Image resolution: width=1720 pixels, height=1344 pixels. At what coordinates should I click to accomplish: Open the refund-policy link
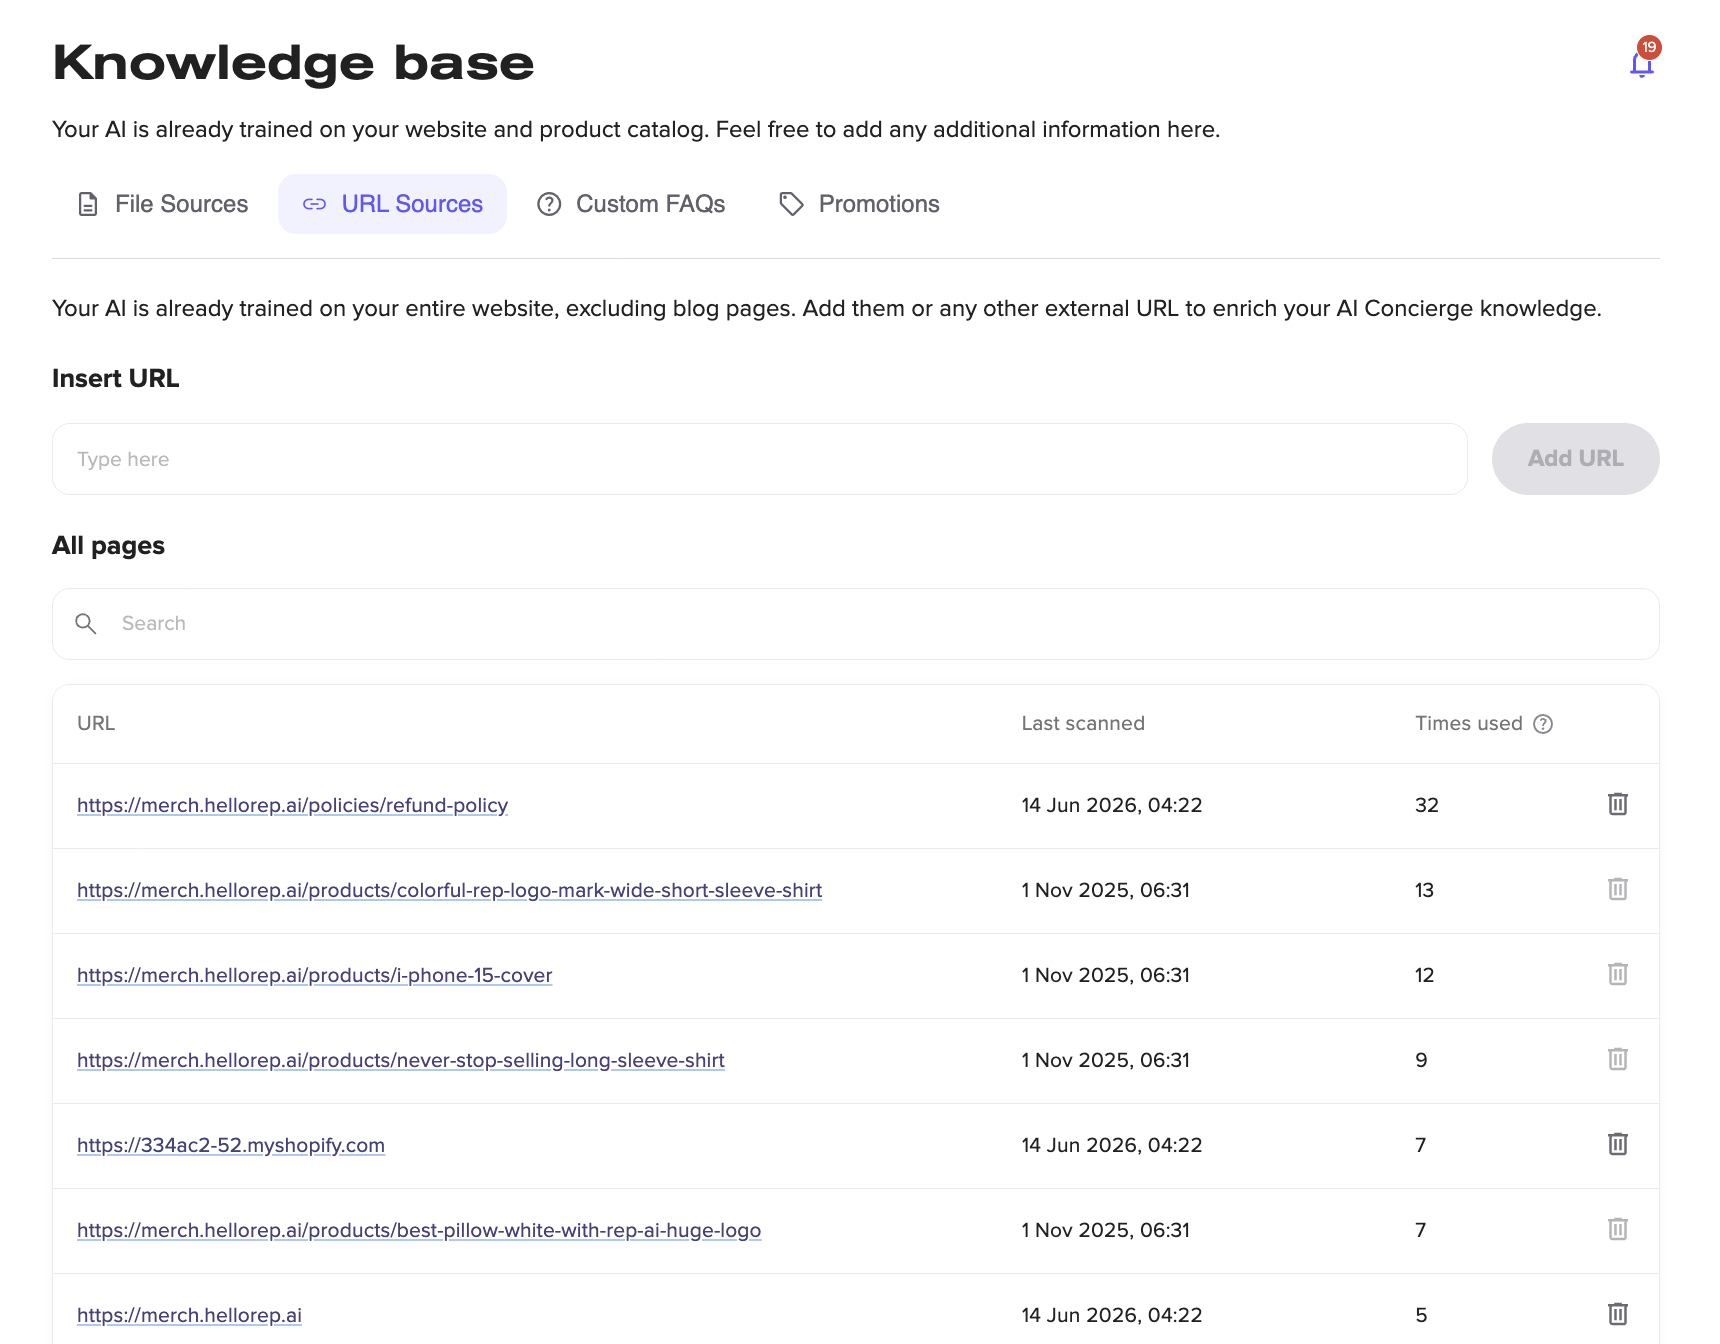pyautogui.click(x=292, y=806)
